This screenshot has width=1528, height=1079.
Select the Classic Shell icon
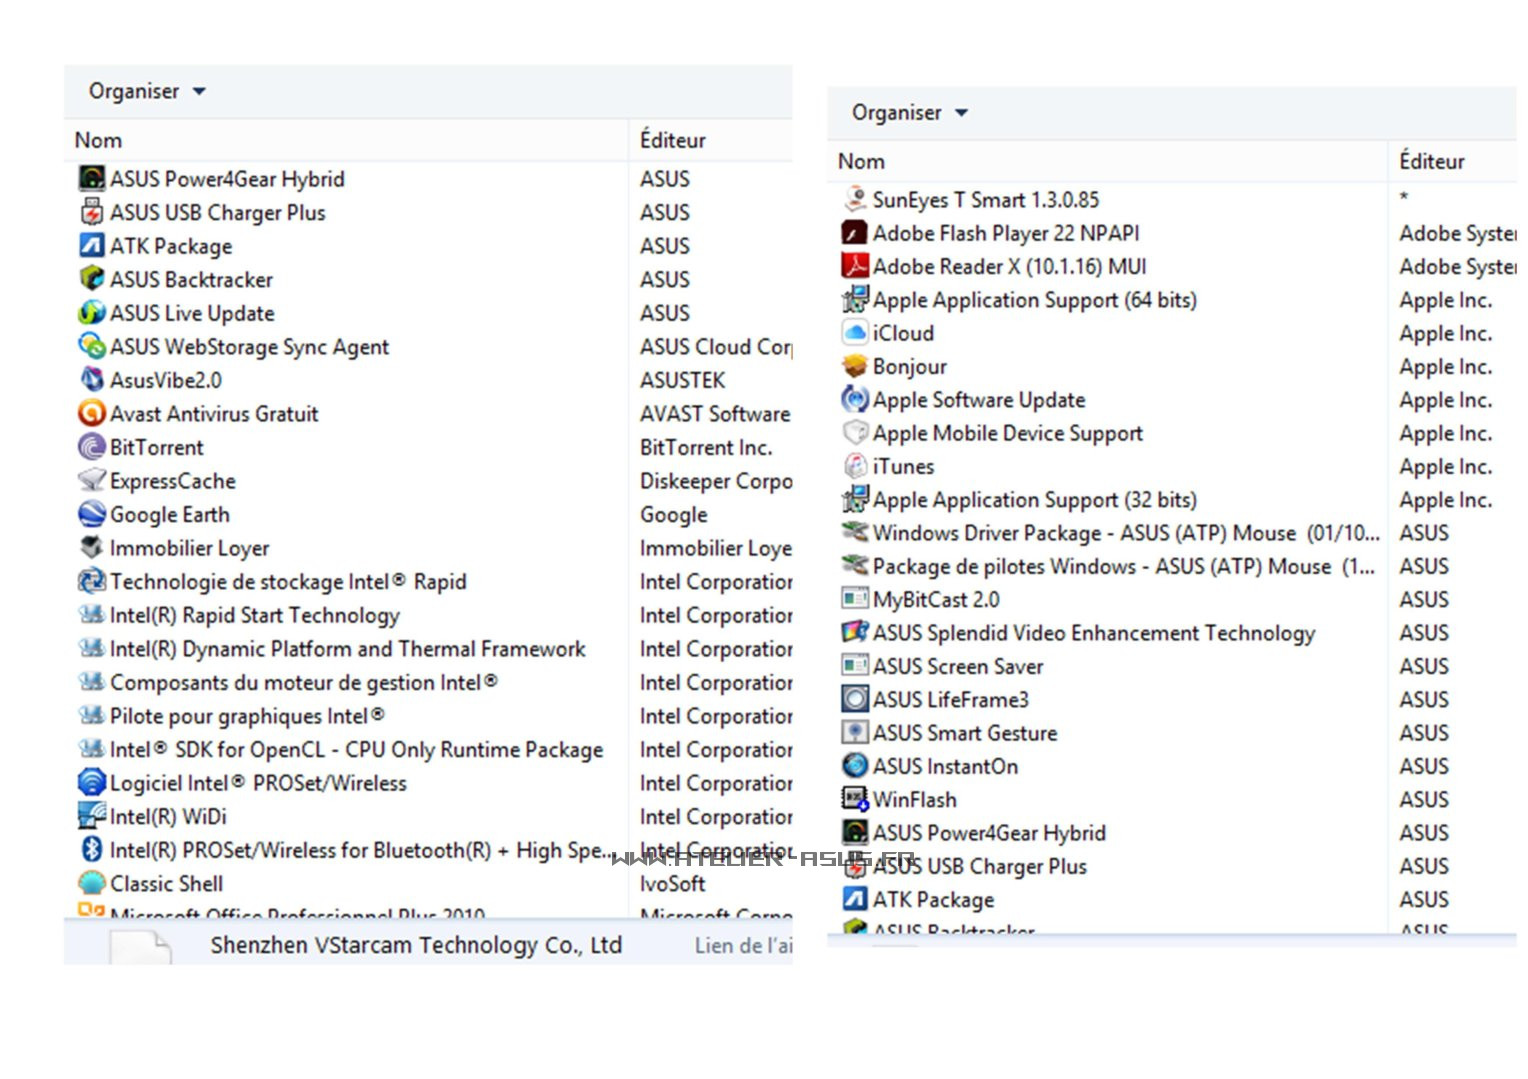tap(91, 883)
